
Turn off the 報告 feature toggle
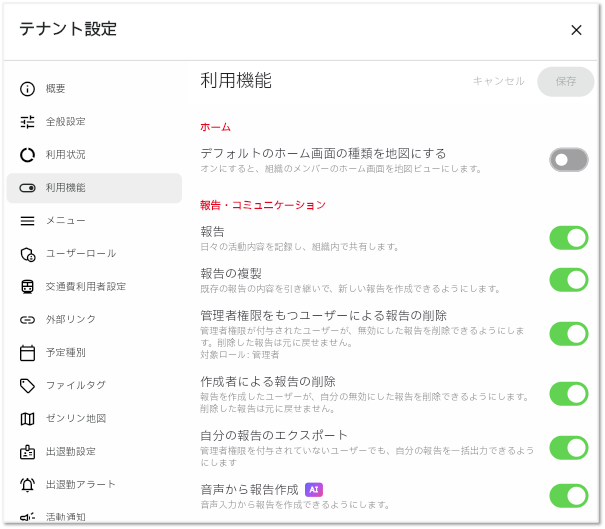tap(569, 238)
